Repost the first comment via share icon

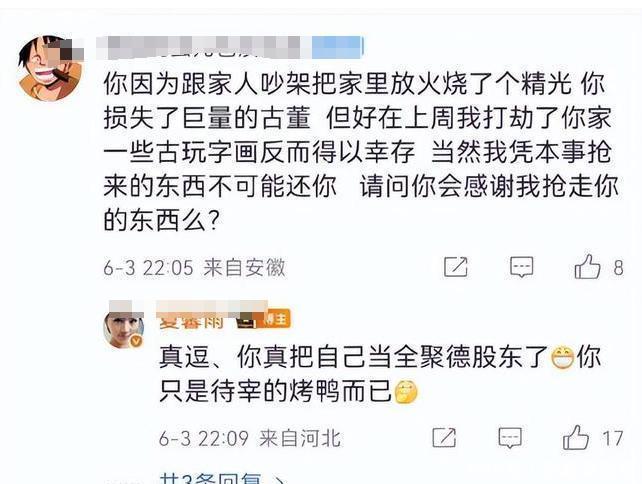(456, 267)
